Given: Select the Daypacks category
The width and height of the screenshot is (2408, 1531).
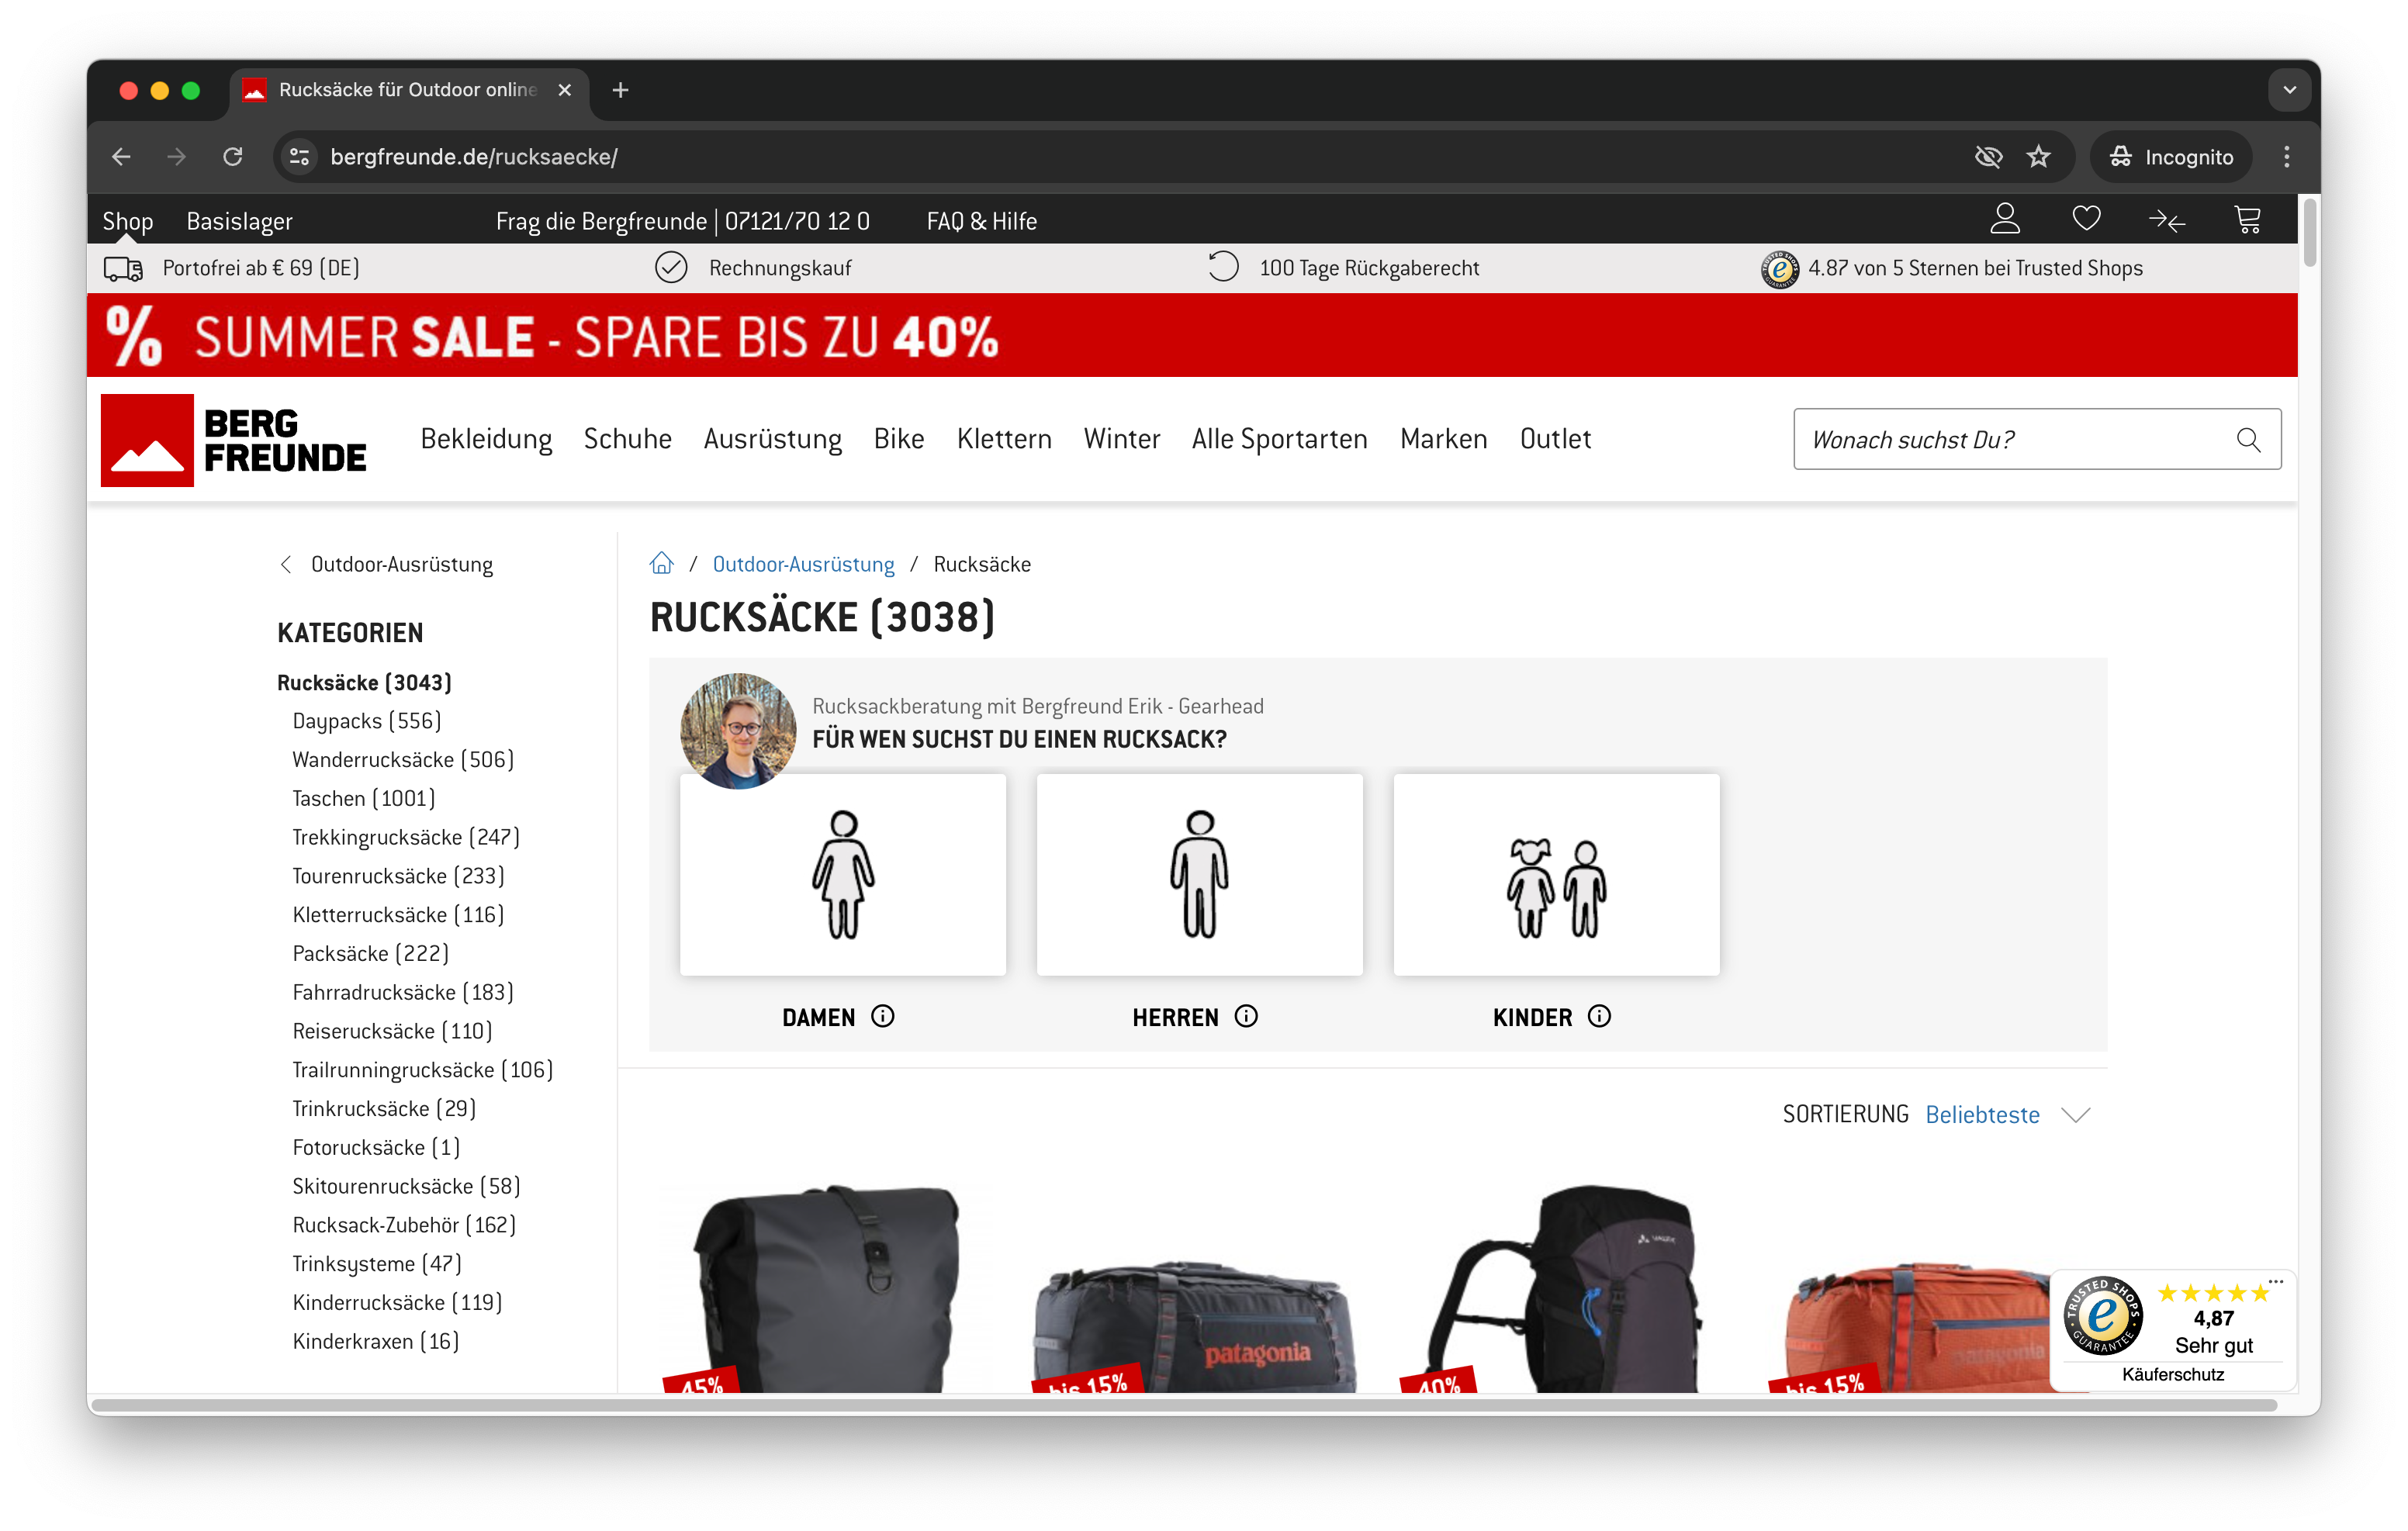Looking at the screenshot, I should click(x=366, y=721).
